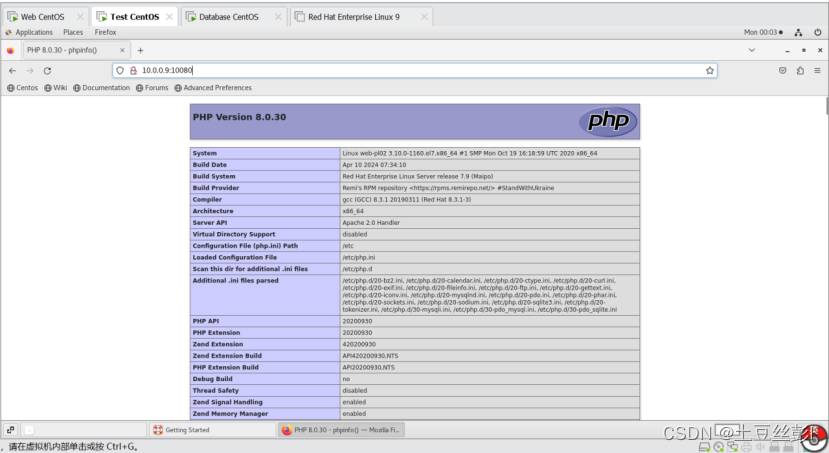Image resolution: width=829 pixels, height=453 pixels.
Task: Go forward with the forward arrow
Action: point(30,71)
